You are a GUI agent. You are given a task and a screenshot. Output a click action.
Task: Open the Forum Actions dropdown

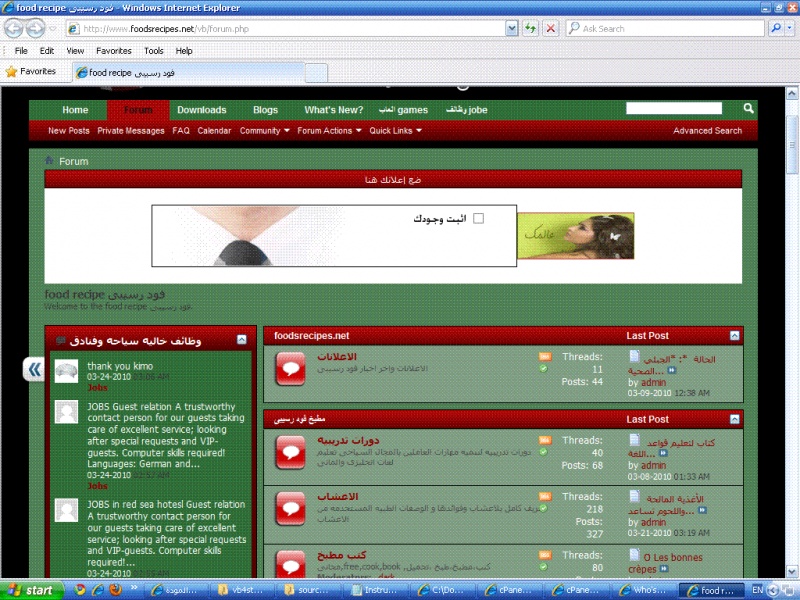329,130
